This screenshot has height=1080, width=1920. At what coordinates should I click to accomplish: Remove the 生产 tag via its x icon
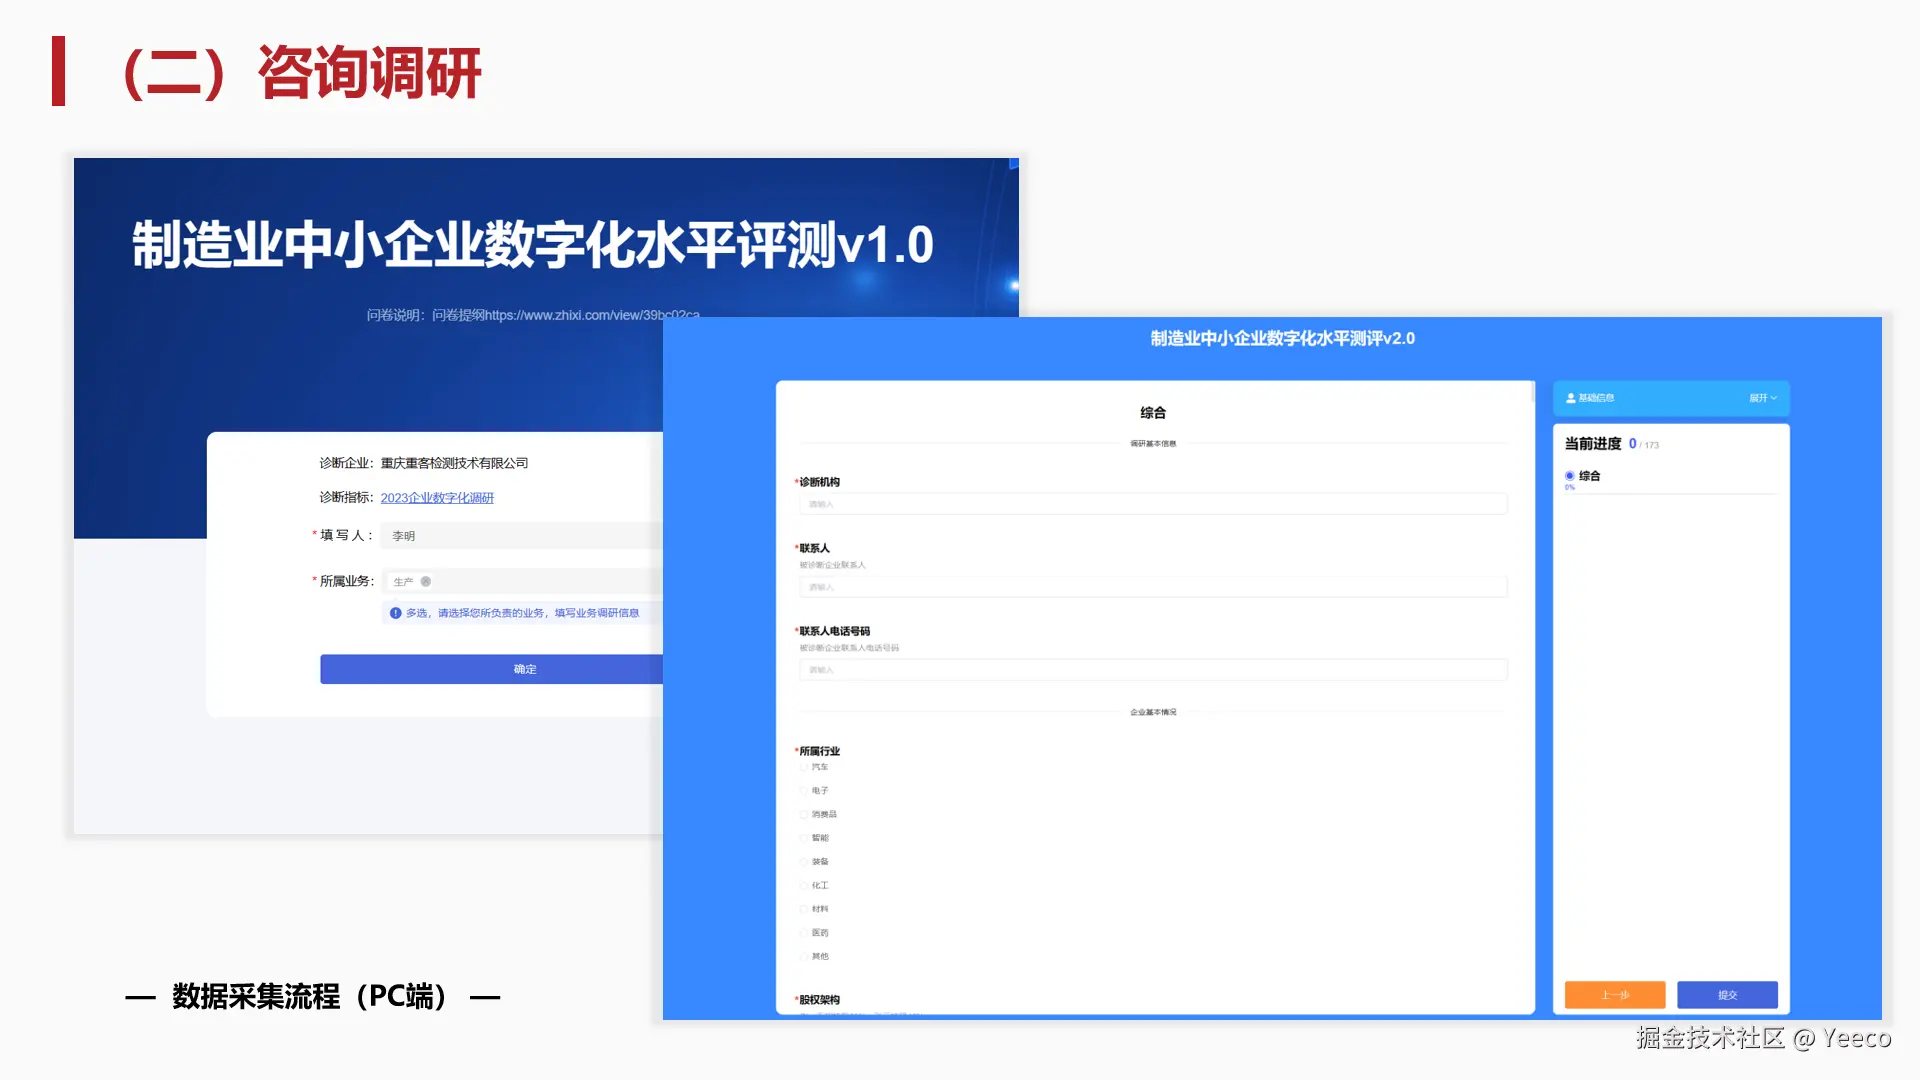426,582
